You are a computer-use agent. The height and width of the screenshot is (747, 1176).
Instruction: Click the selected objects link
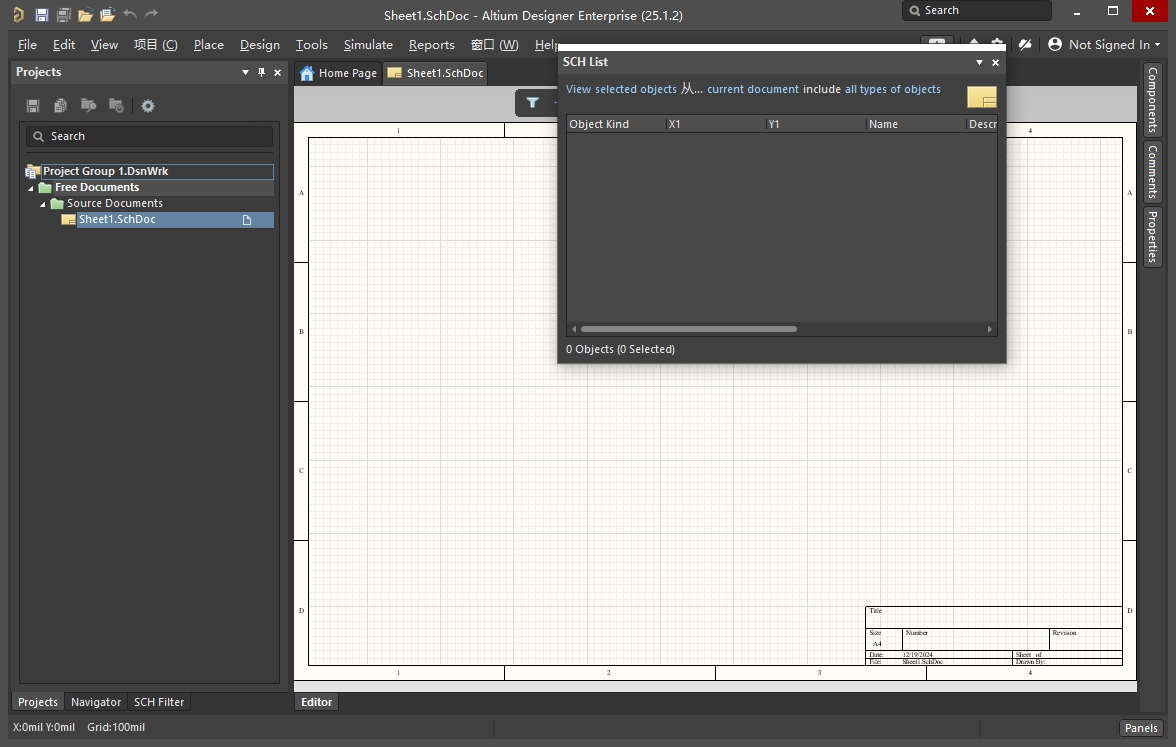click(x=636, y=89)
